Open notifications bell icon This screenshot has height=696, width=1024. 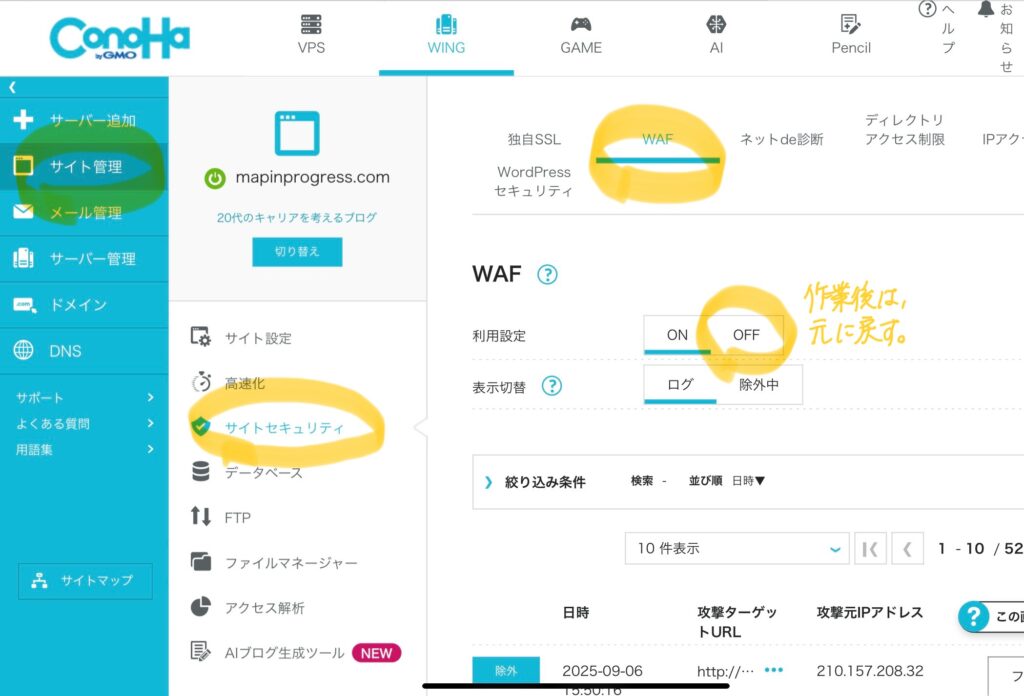[x=985, y=8]
